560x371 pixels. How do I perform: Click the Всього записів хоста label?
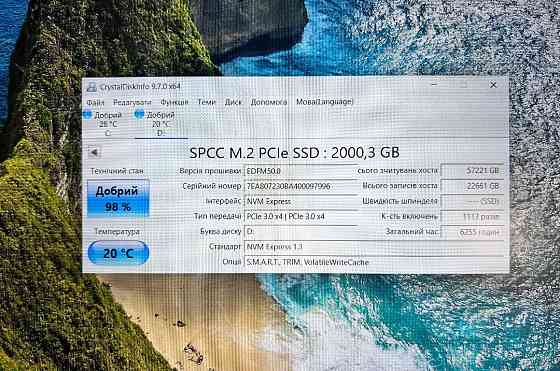pos(400,186)
